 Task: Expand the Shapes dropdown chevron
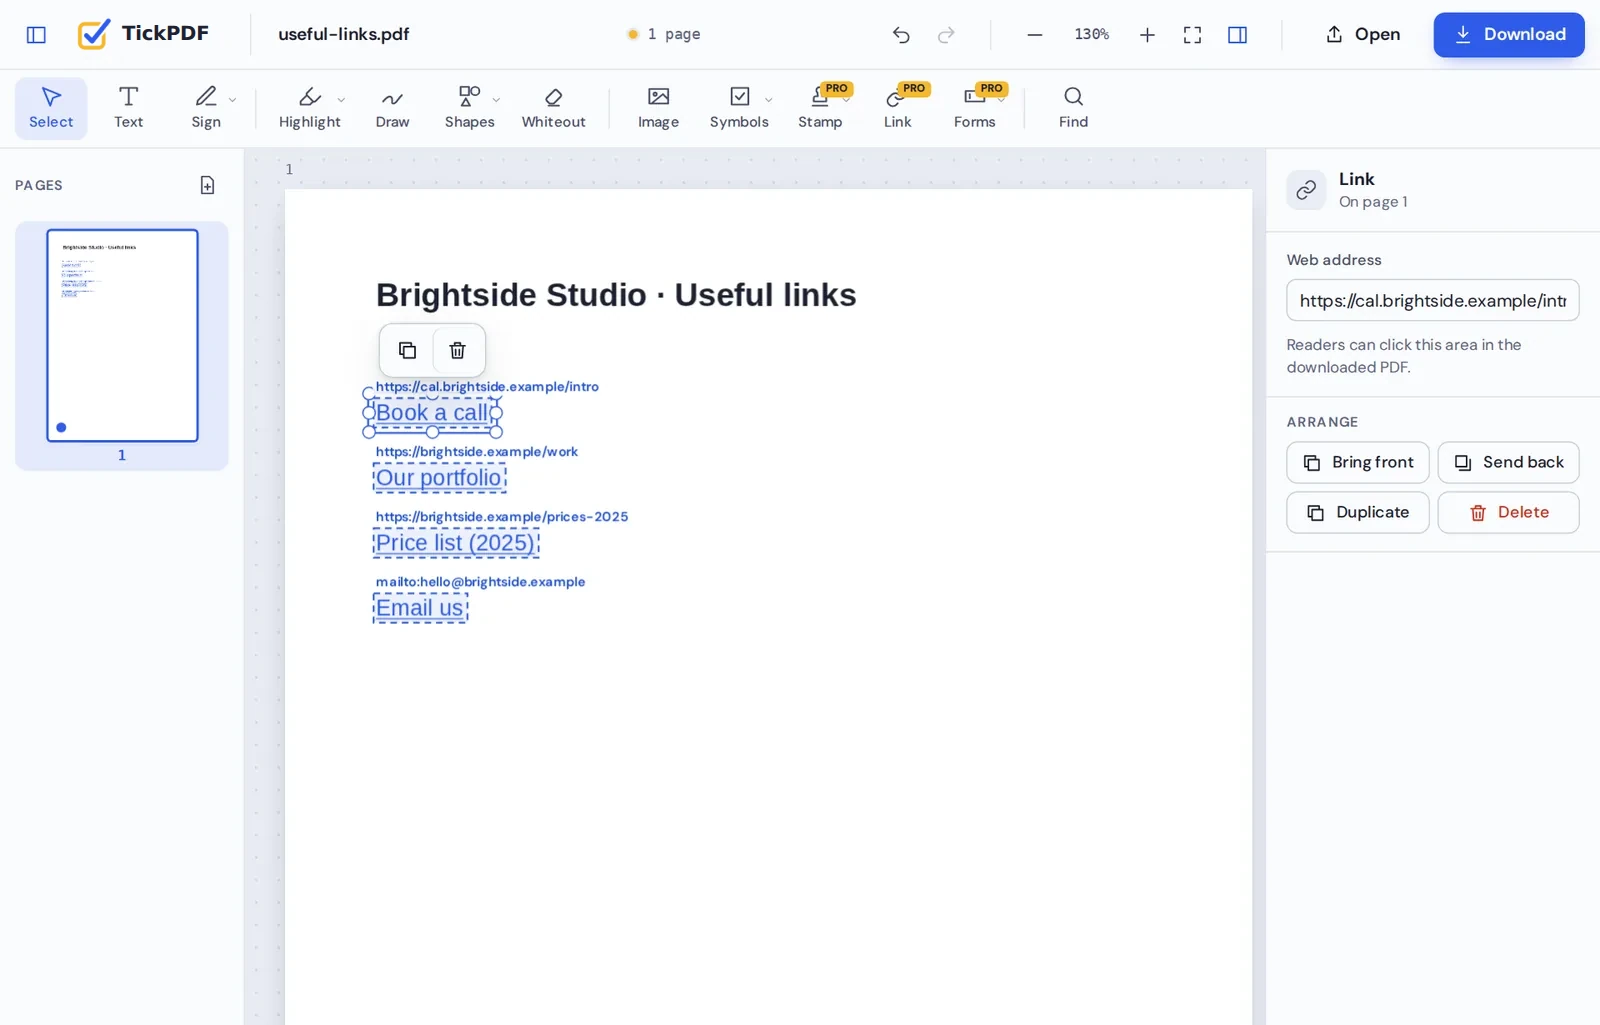point(496,100)
